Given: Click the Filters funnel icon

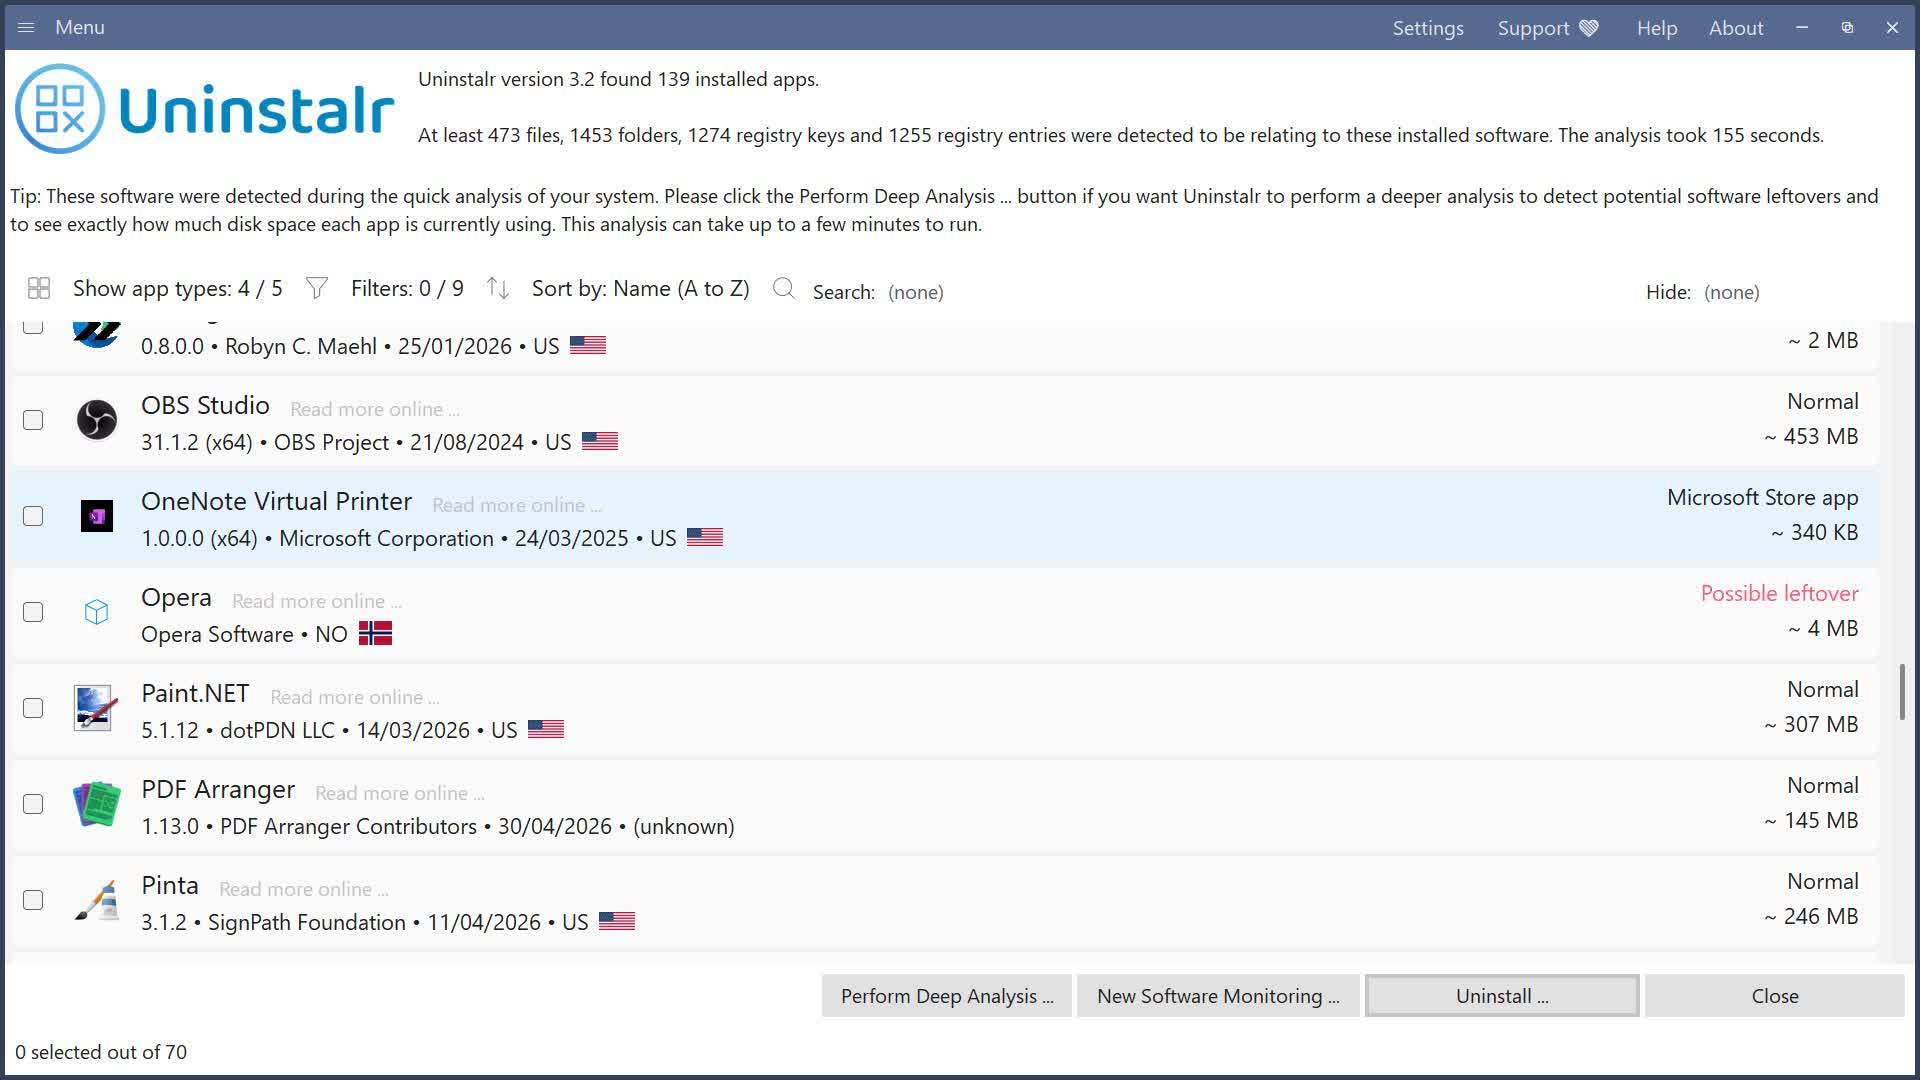Looking at the screenshot, I should 317,289.
